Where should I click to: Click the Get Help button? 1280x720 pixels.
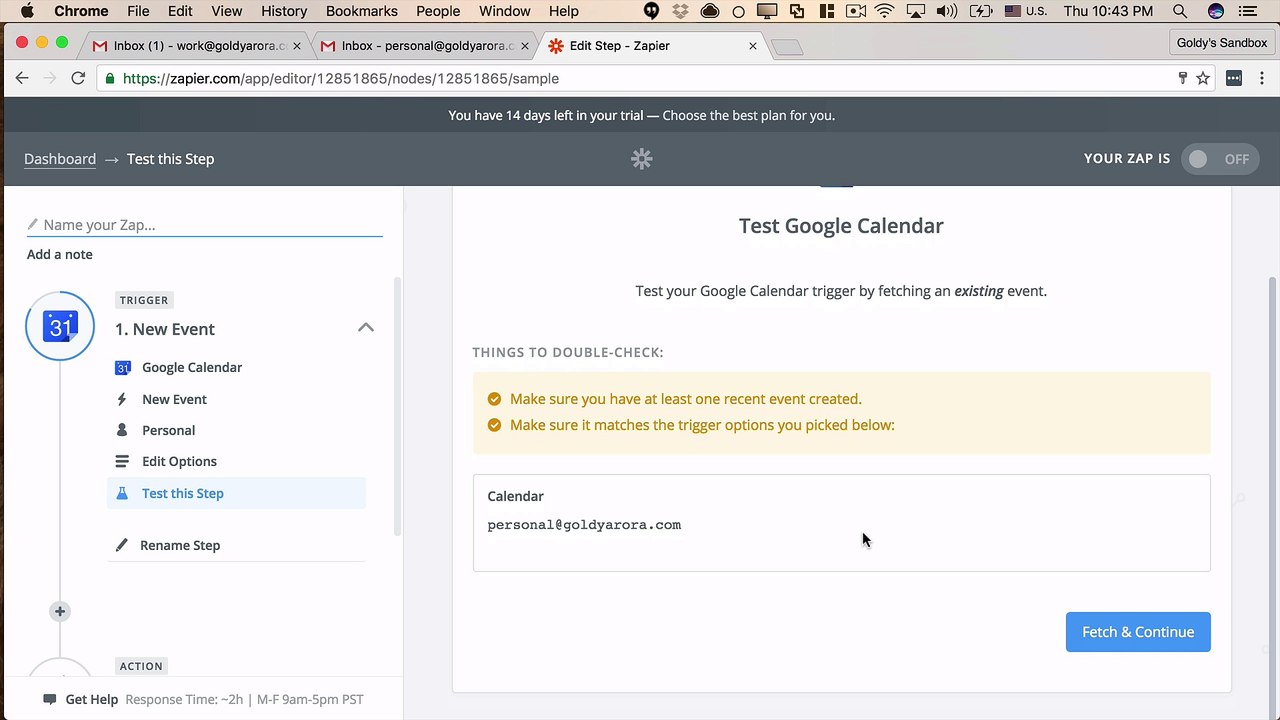81,699
